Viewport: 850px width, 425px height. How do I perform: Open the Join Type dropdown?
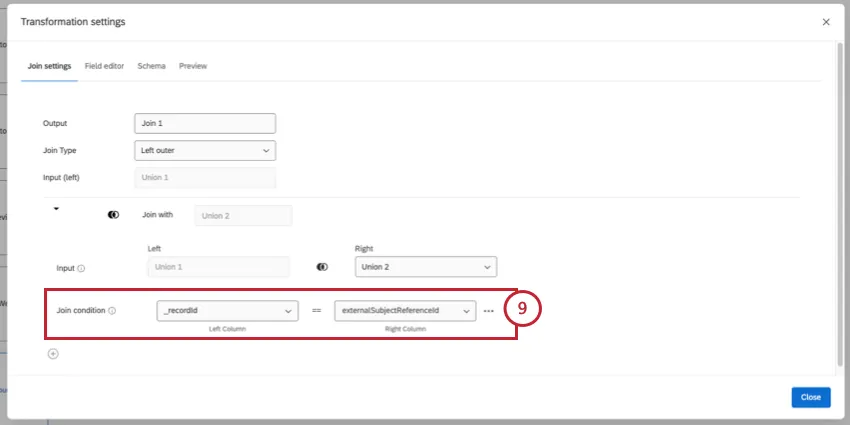point(205,150)
